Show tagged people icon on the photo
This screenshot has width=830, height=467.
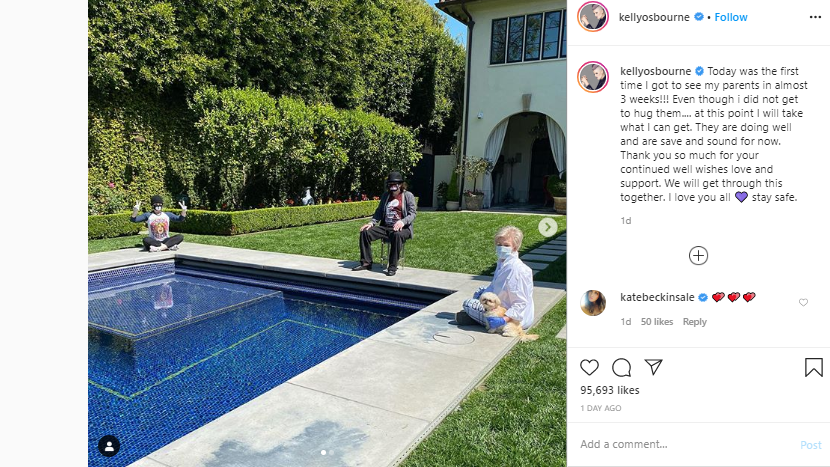[x=109, y=446]
